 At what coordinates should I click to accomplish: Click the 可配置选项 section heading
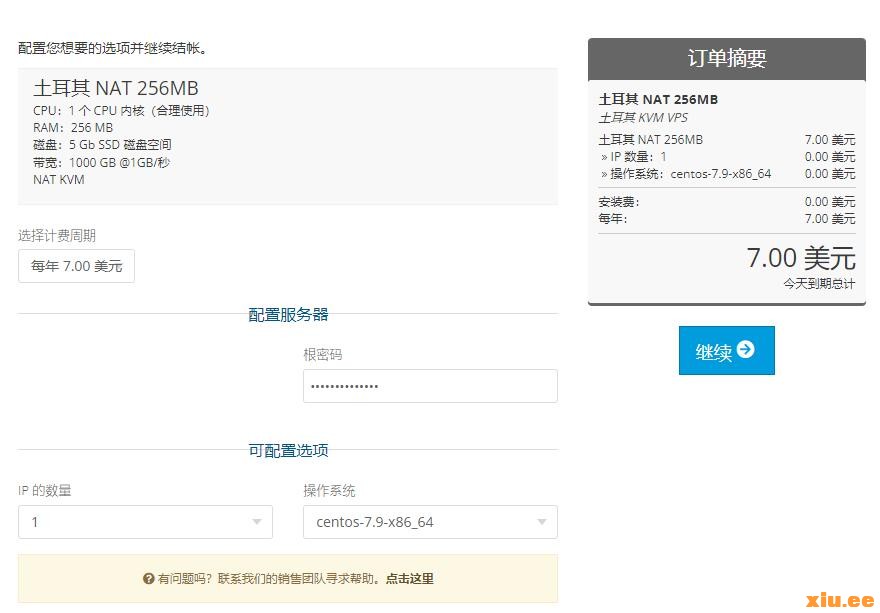288,450
